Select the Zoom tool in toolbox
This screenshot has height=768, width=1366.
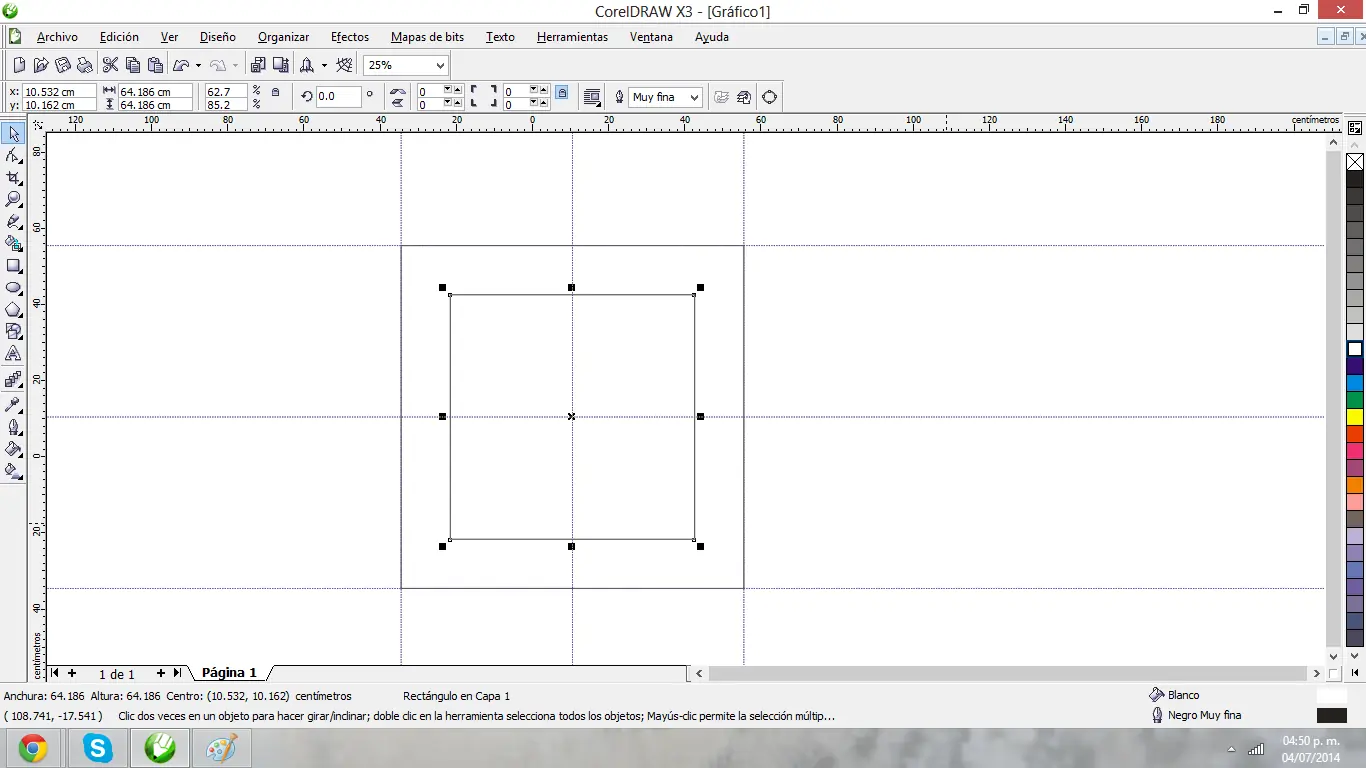(x=14, y=199)
